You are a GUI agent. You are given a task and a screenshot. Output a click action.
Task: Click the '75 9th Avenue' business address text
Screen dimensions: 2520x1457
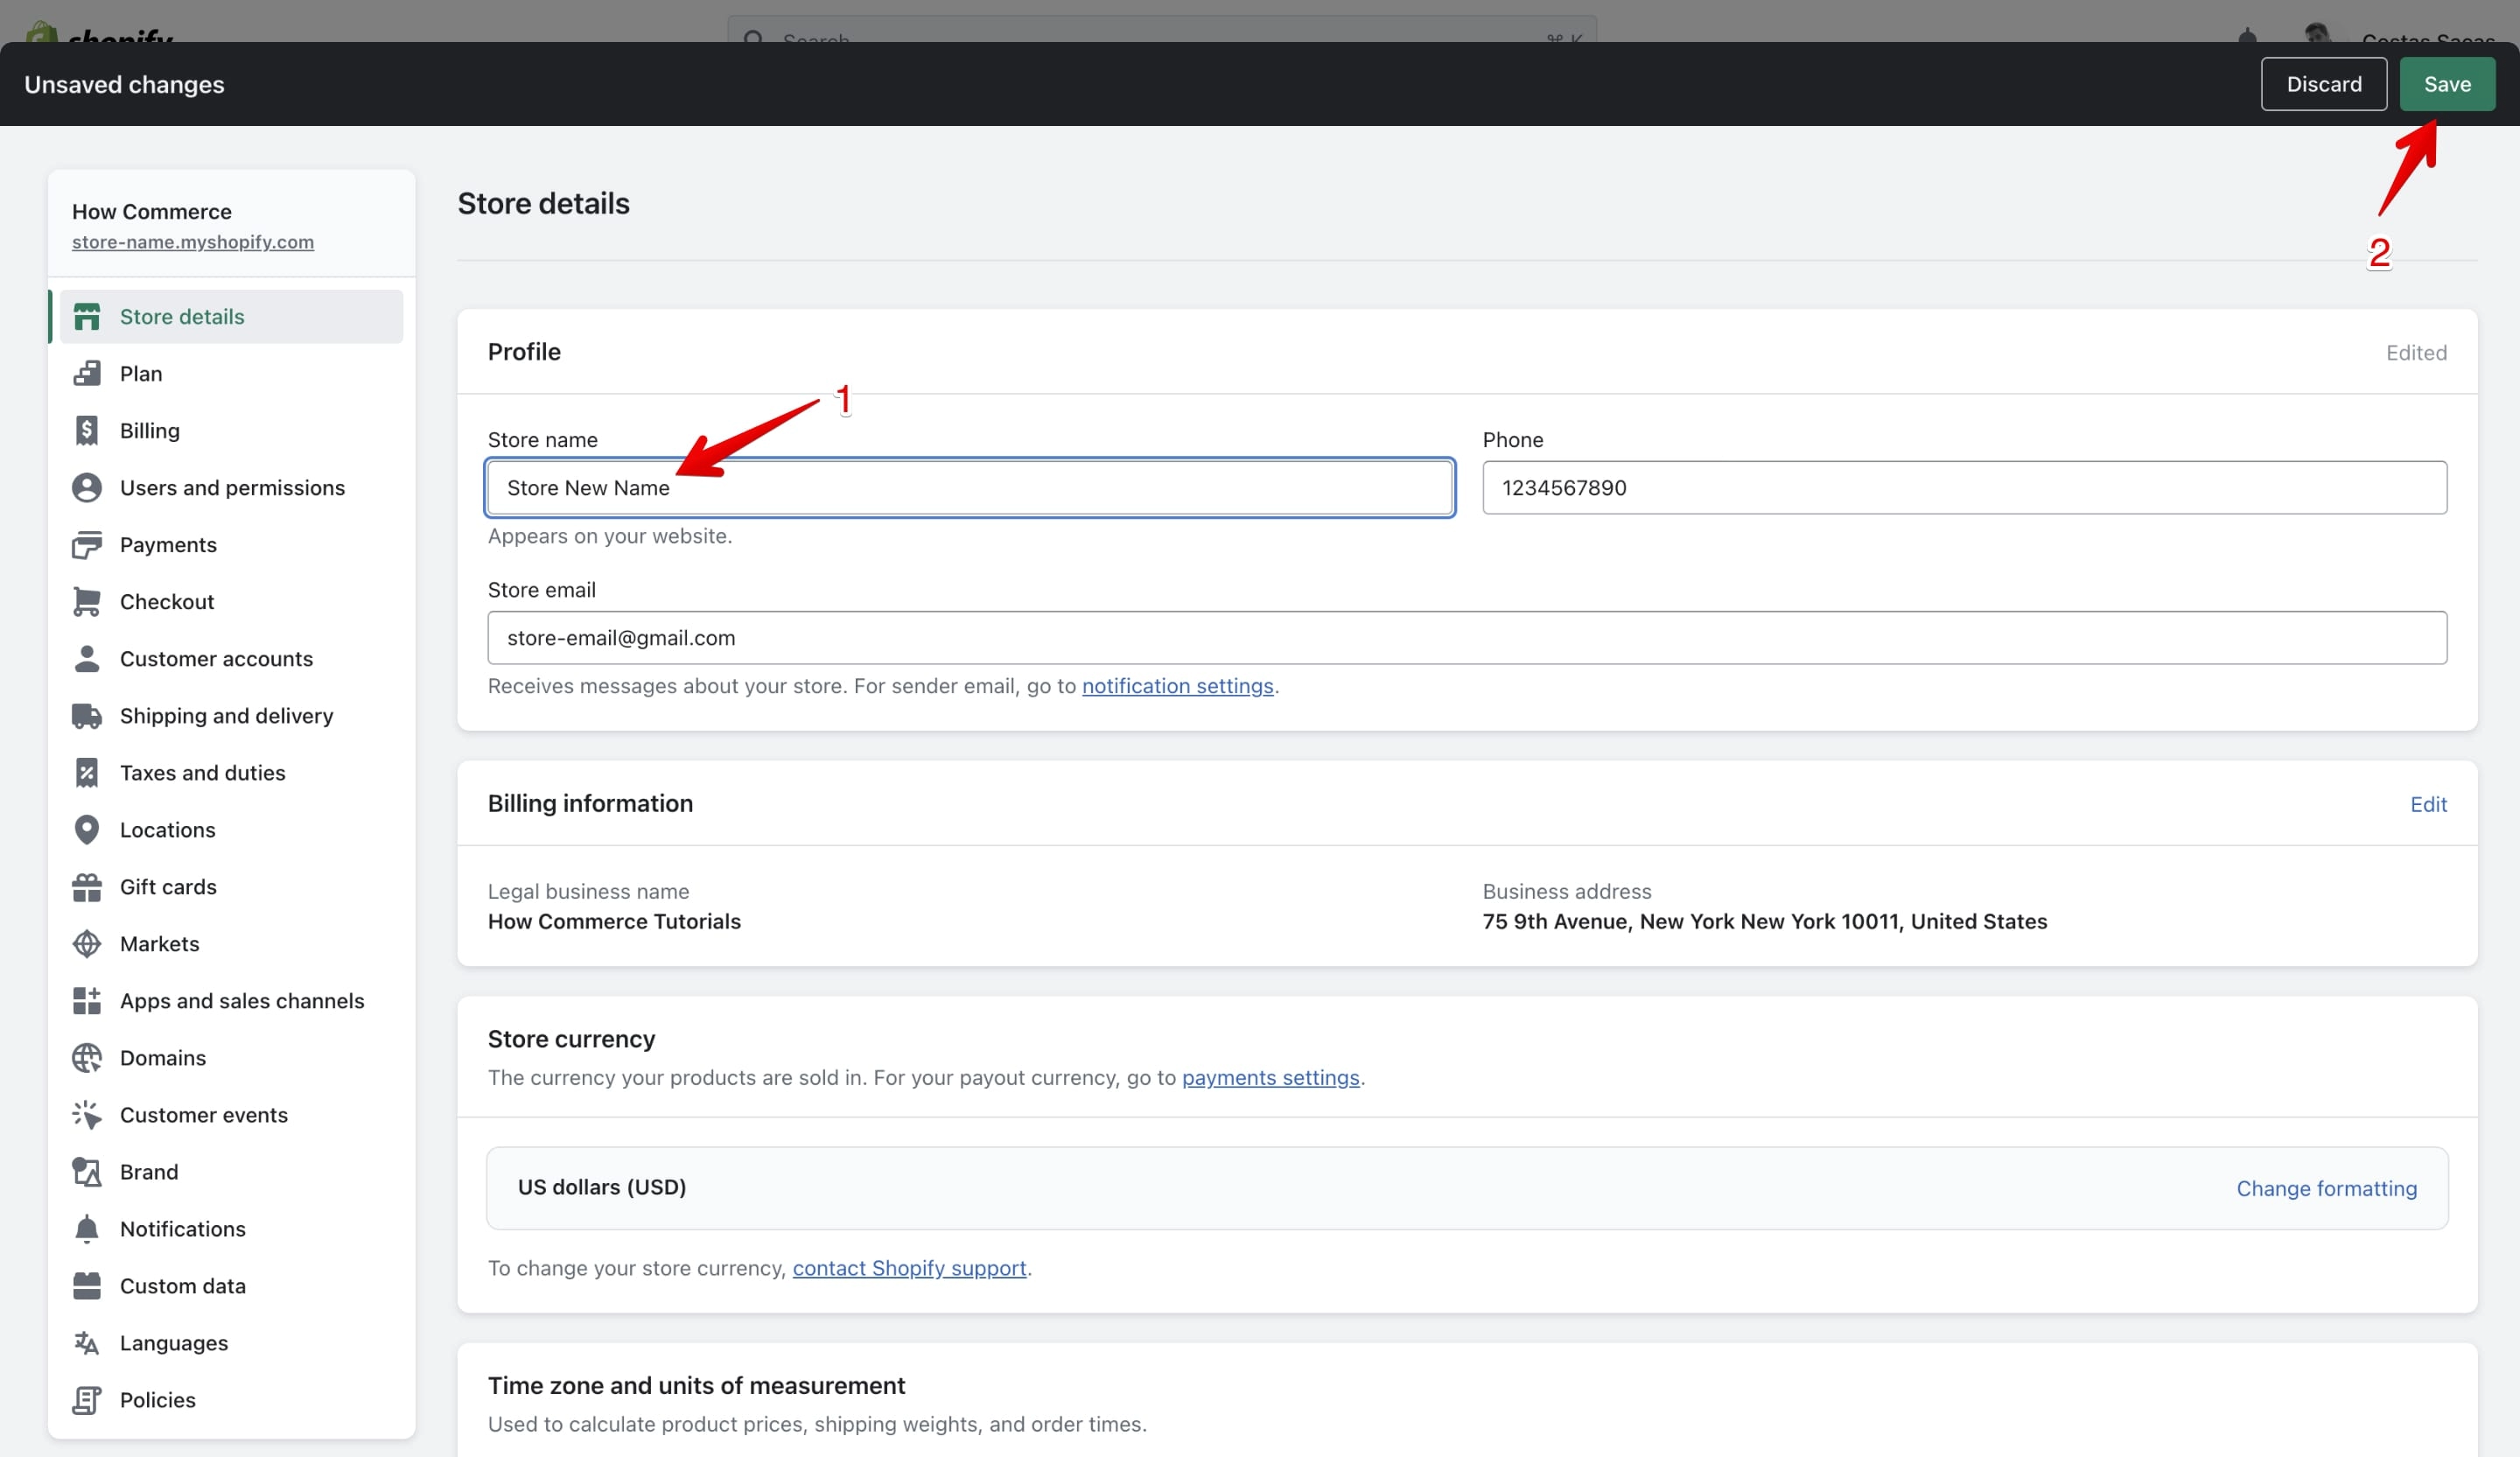1764,921
